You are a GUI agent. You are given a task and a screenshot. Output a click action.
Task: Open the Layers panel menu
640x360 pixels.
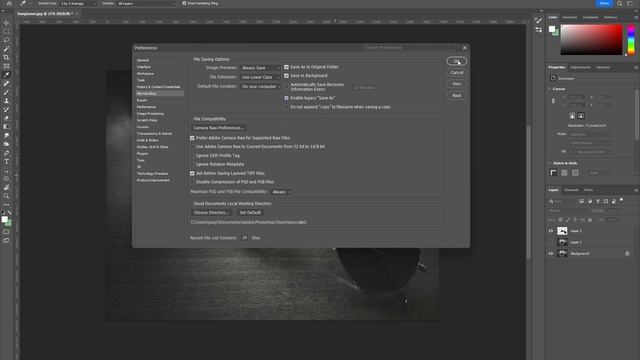tap(636, 190)
